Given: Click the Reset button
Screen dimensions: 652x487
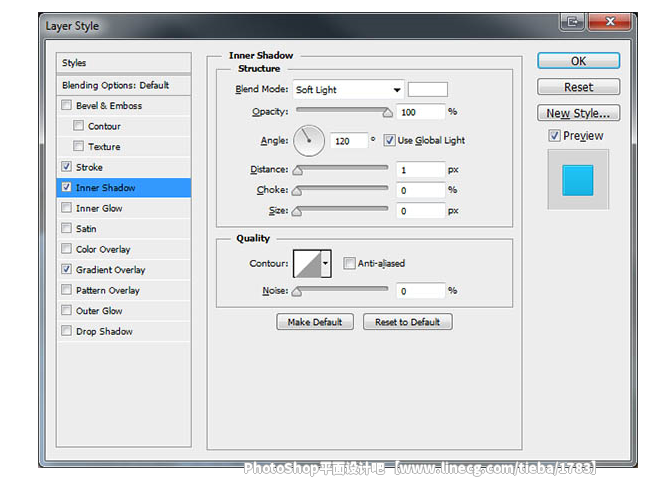Looking at the screenshot, I should click(578, 87).
